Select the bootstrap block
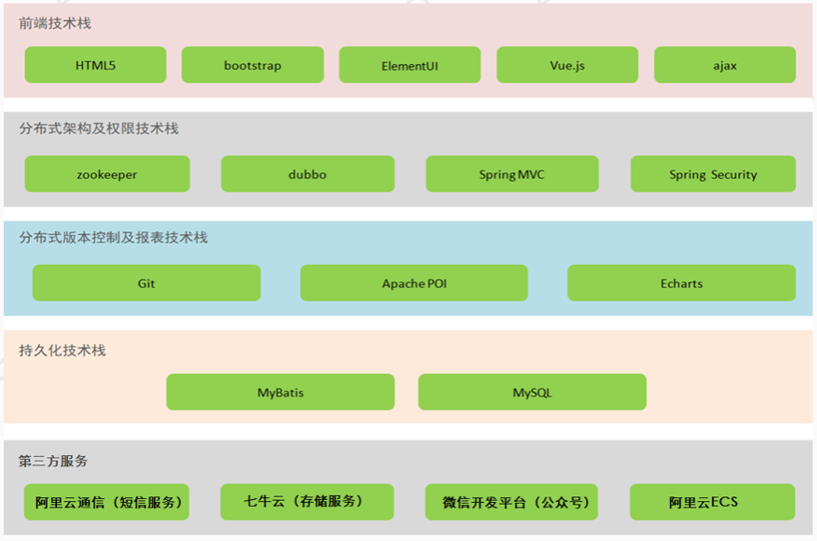The width and height of the screenshot is (817, 541). pos(253,65)
